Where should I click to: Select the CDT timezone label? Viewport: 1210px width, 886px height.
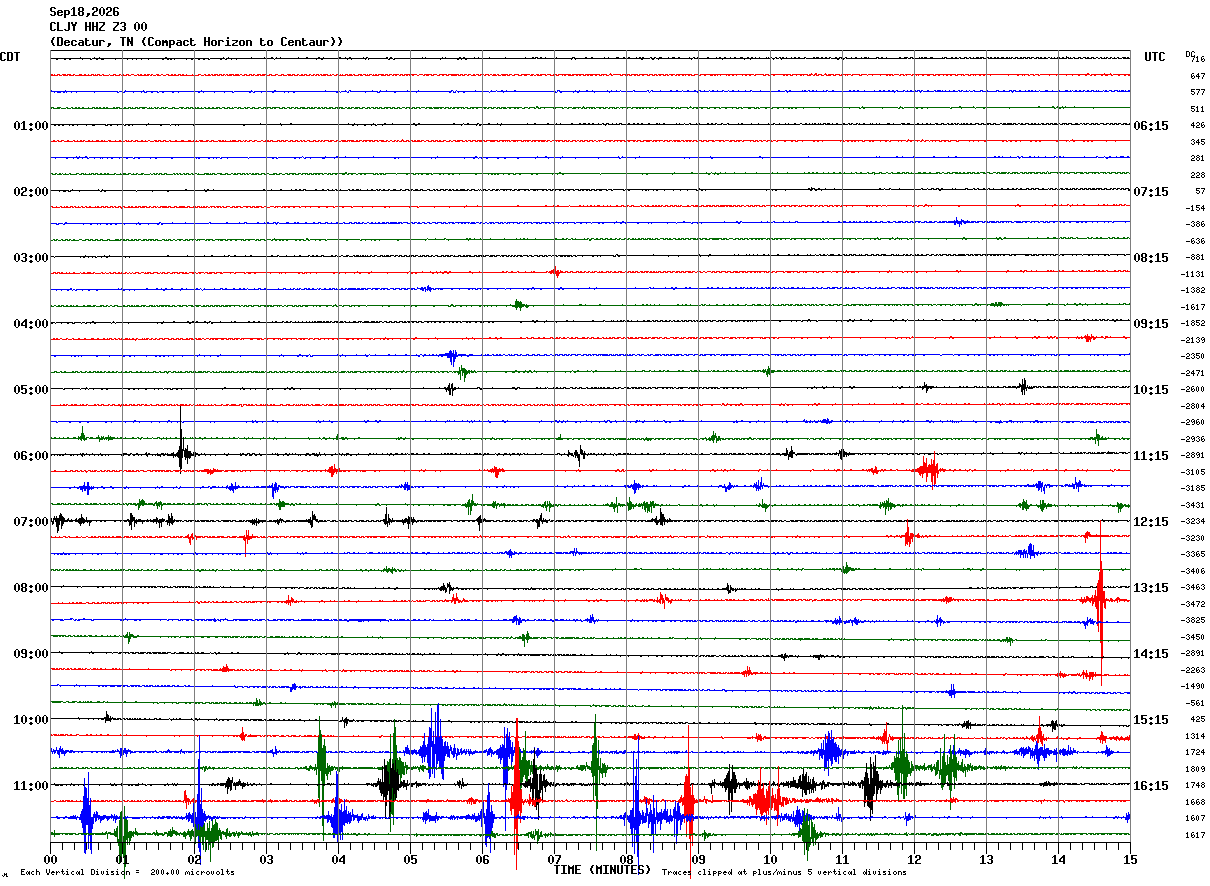pos(10,57)
